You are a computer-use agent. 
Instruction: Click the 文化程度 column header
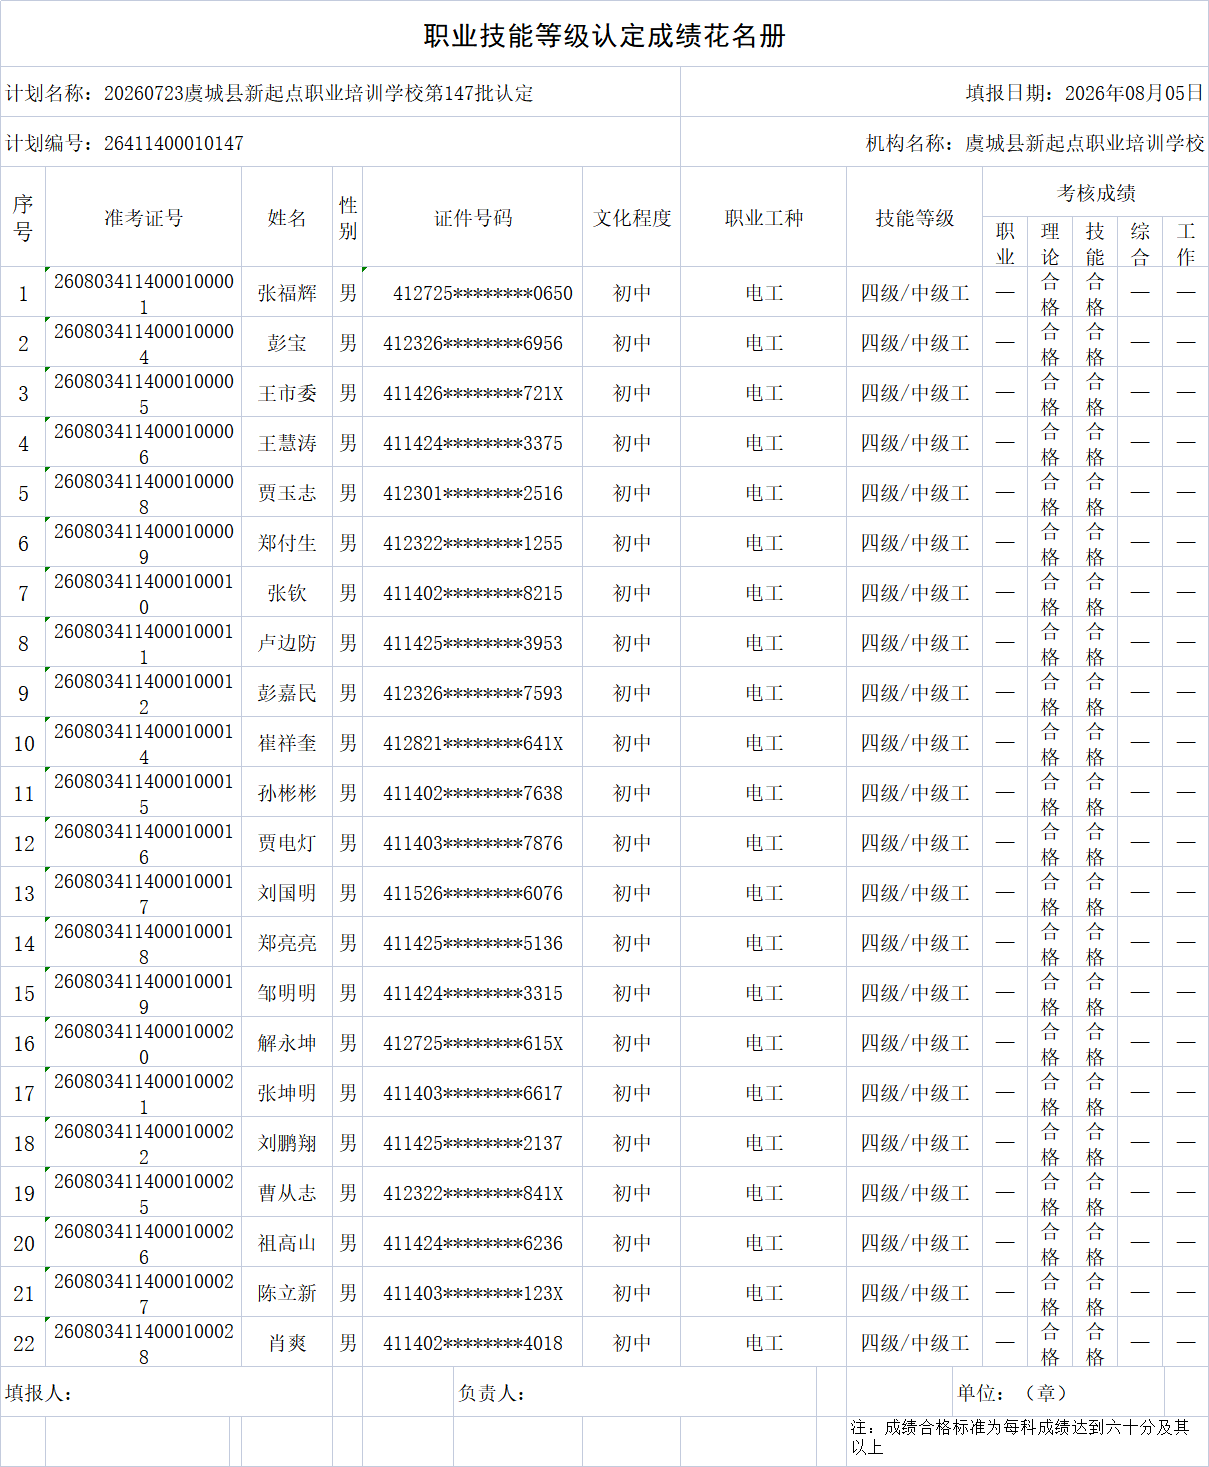tap(632, 217)
